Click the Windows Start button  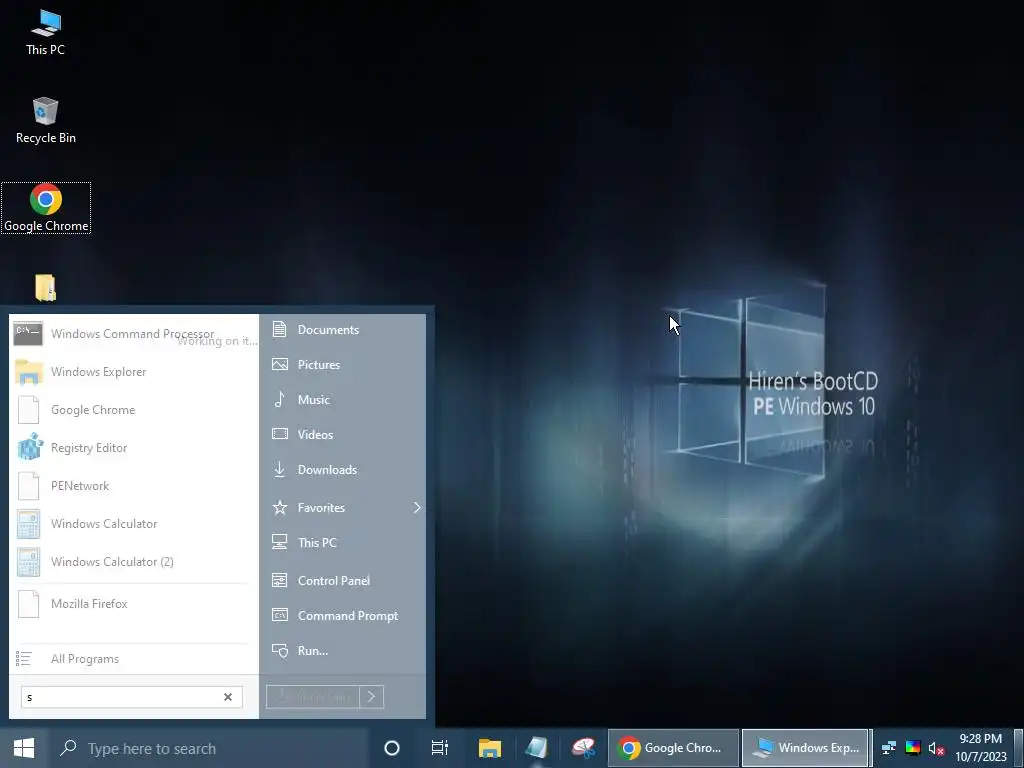[24, 748]
